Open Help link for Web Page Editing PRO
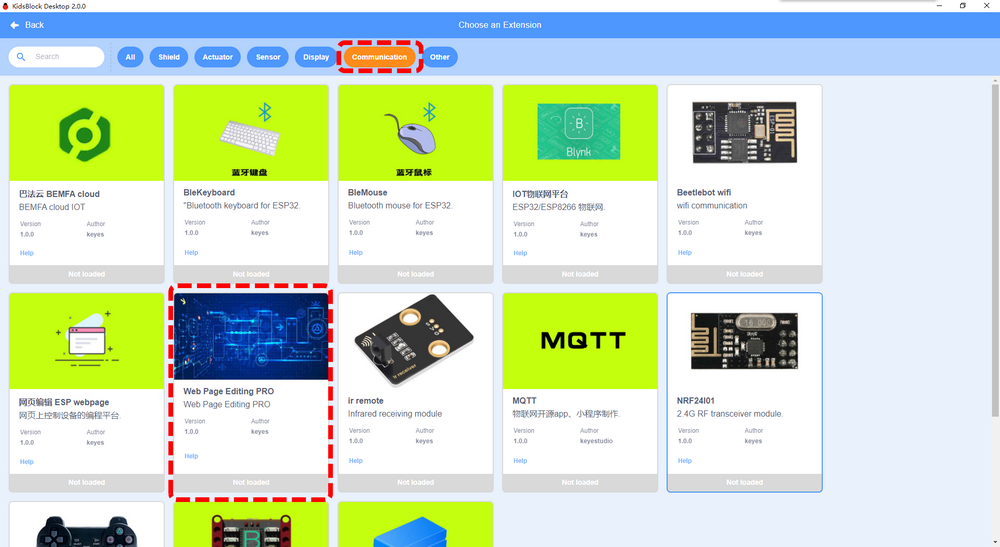The image size is (1000, 547). pos(191,456)
